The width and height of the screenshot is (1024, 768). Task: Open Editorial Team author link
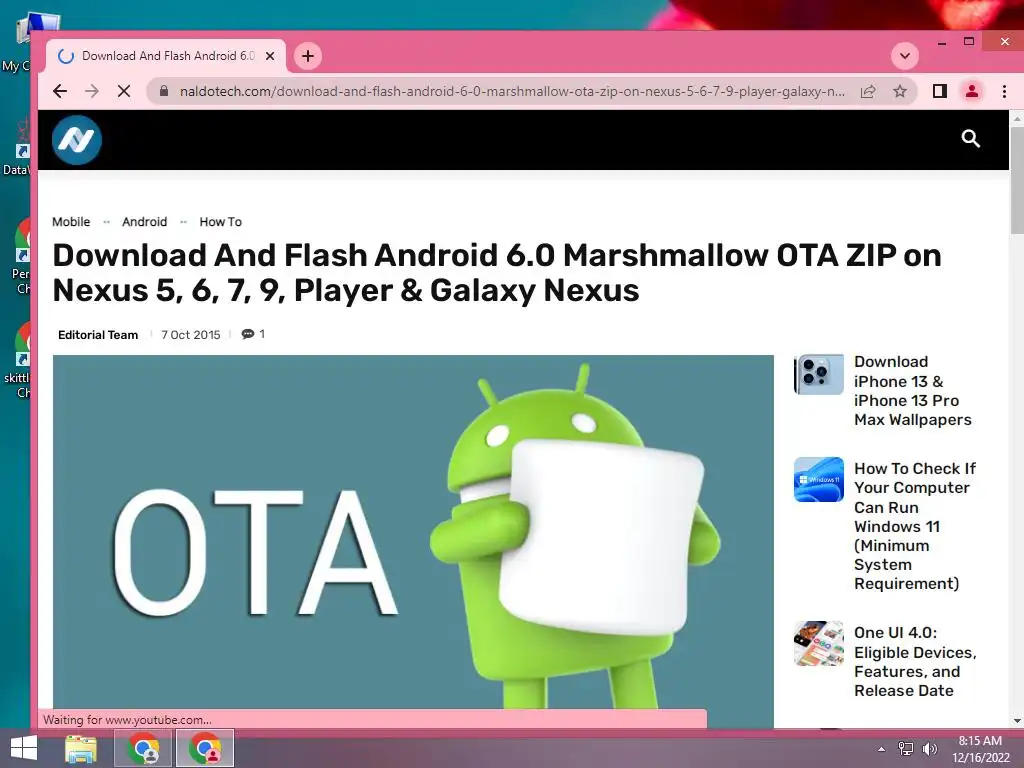98,335
